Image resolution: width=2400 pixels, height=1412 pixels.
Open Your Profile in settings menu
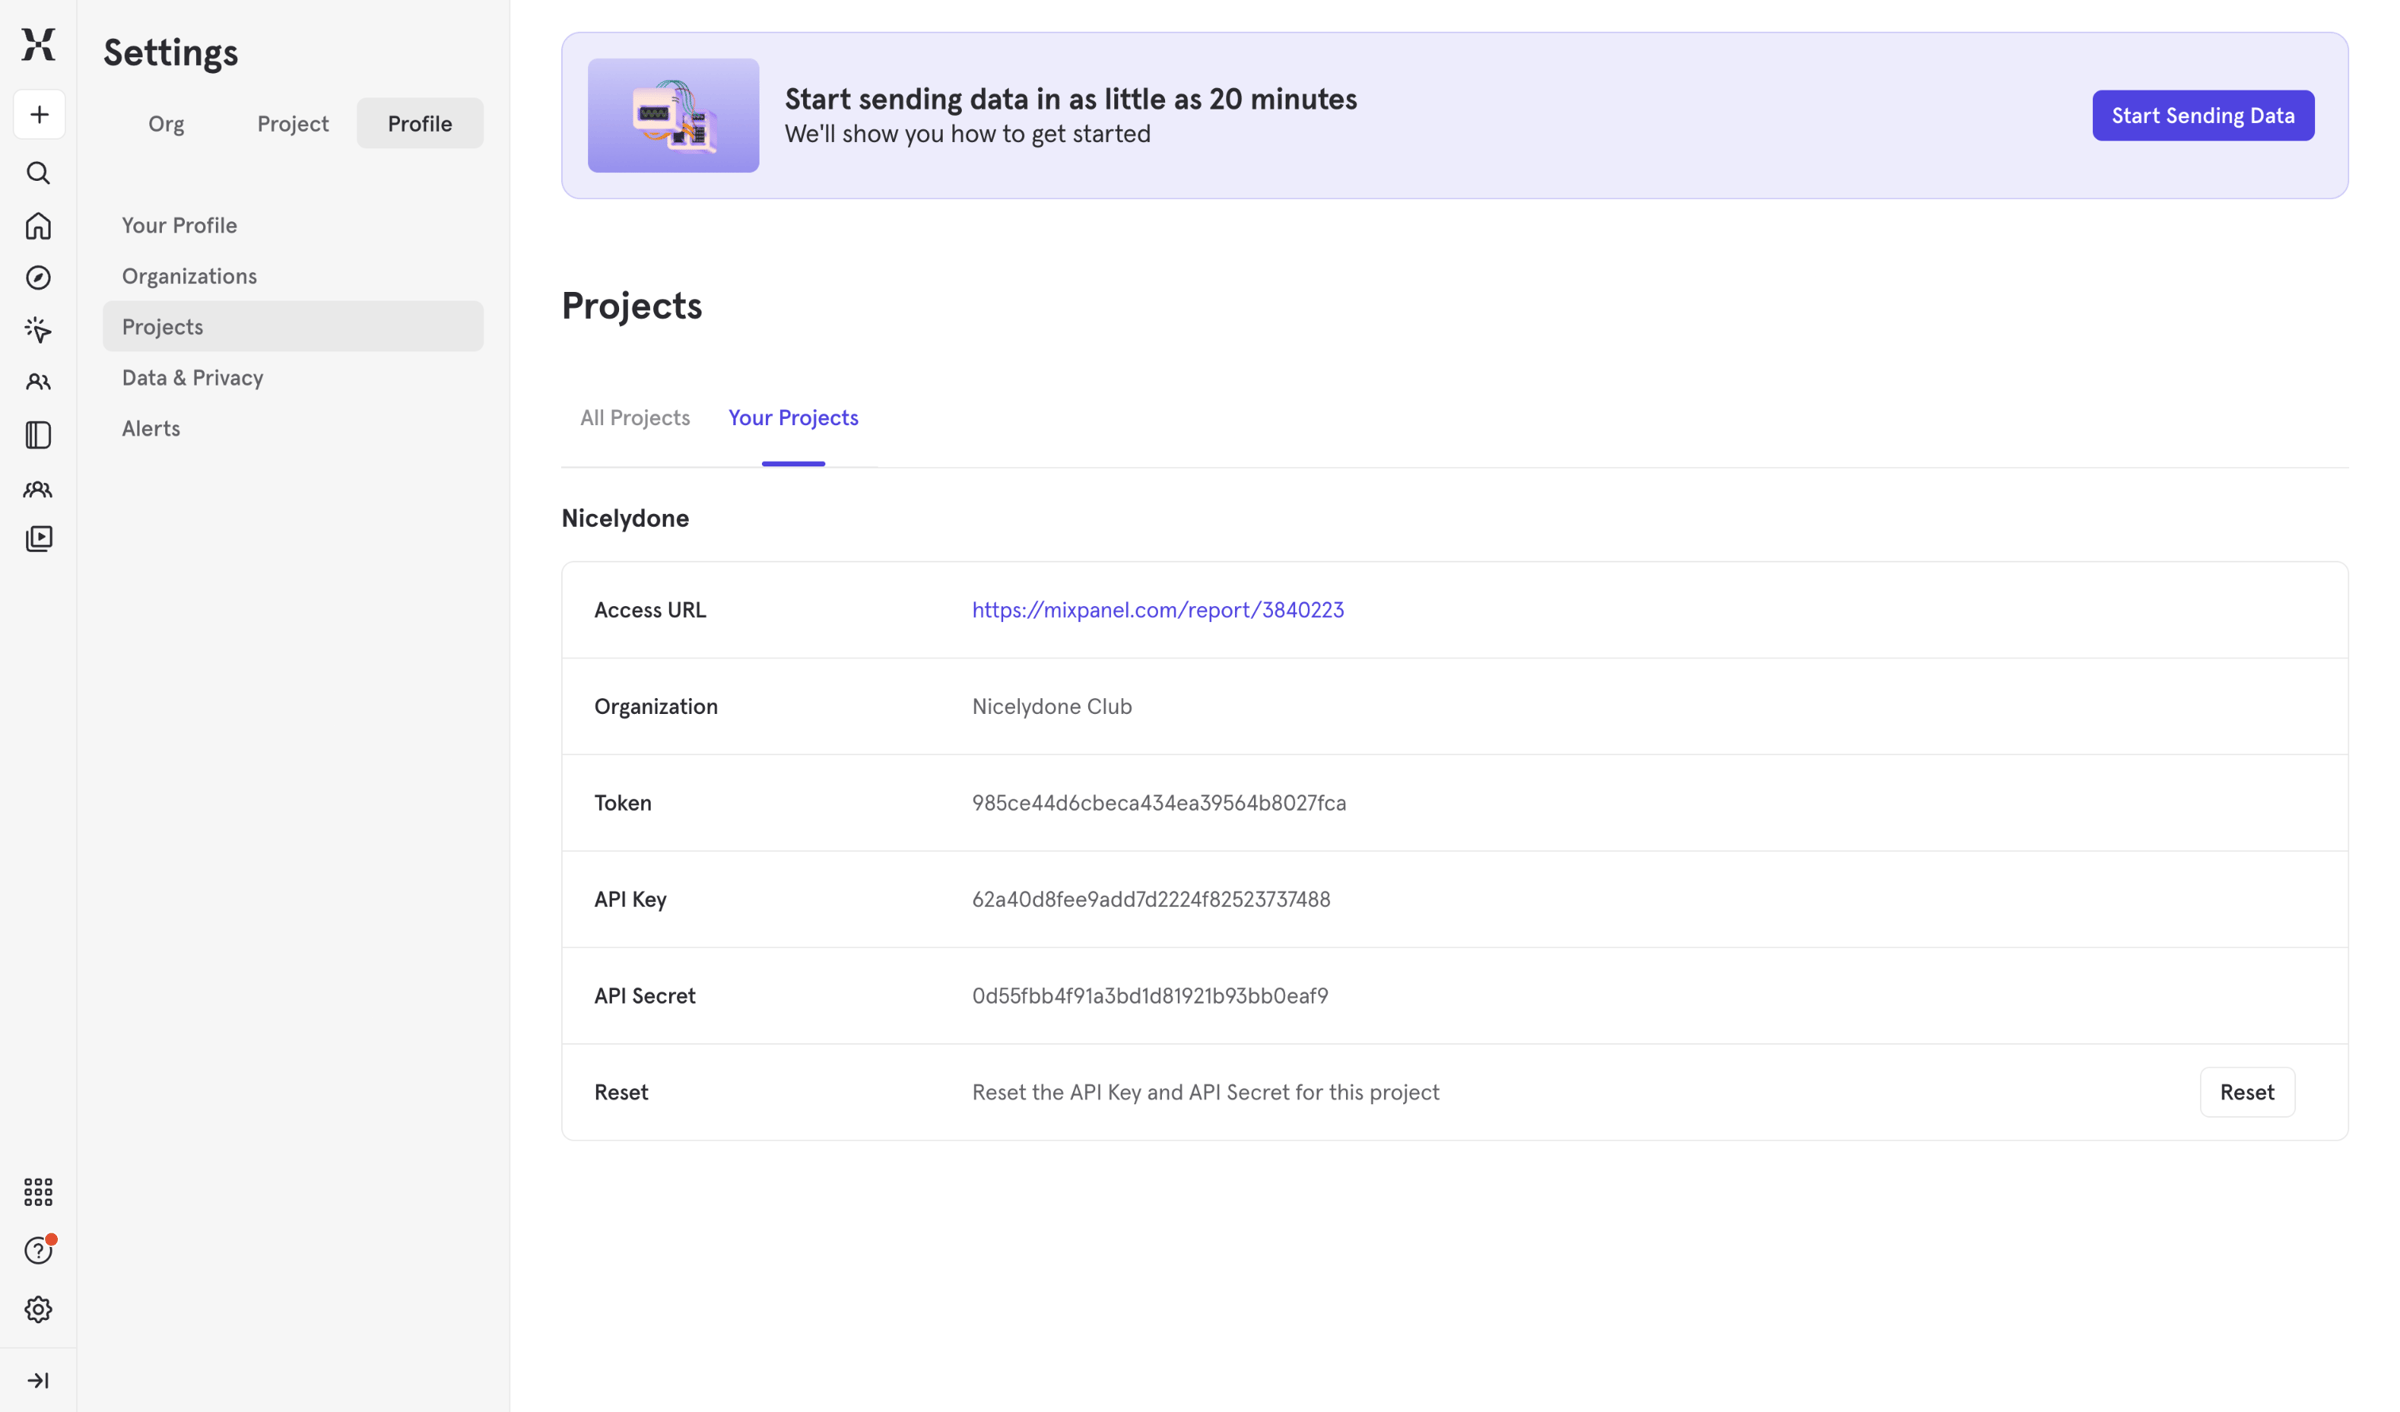[x=293, y=225]
